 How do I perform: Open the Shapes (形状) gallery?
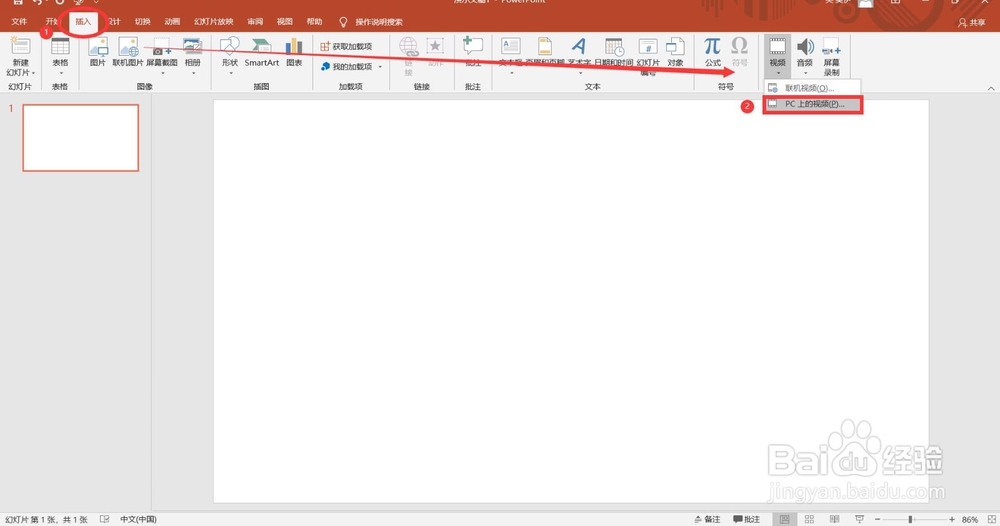[230, 47]
